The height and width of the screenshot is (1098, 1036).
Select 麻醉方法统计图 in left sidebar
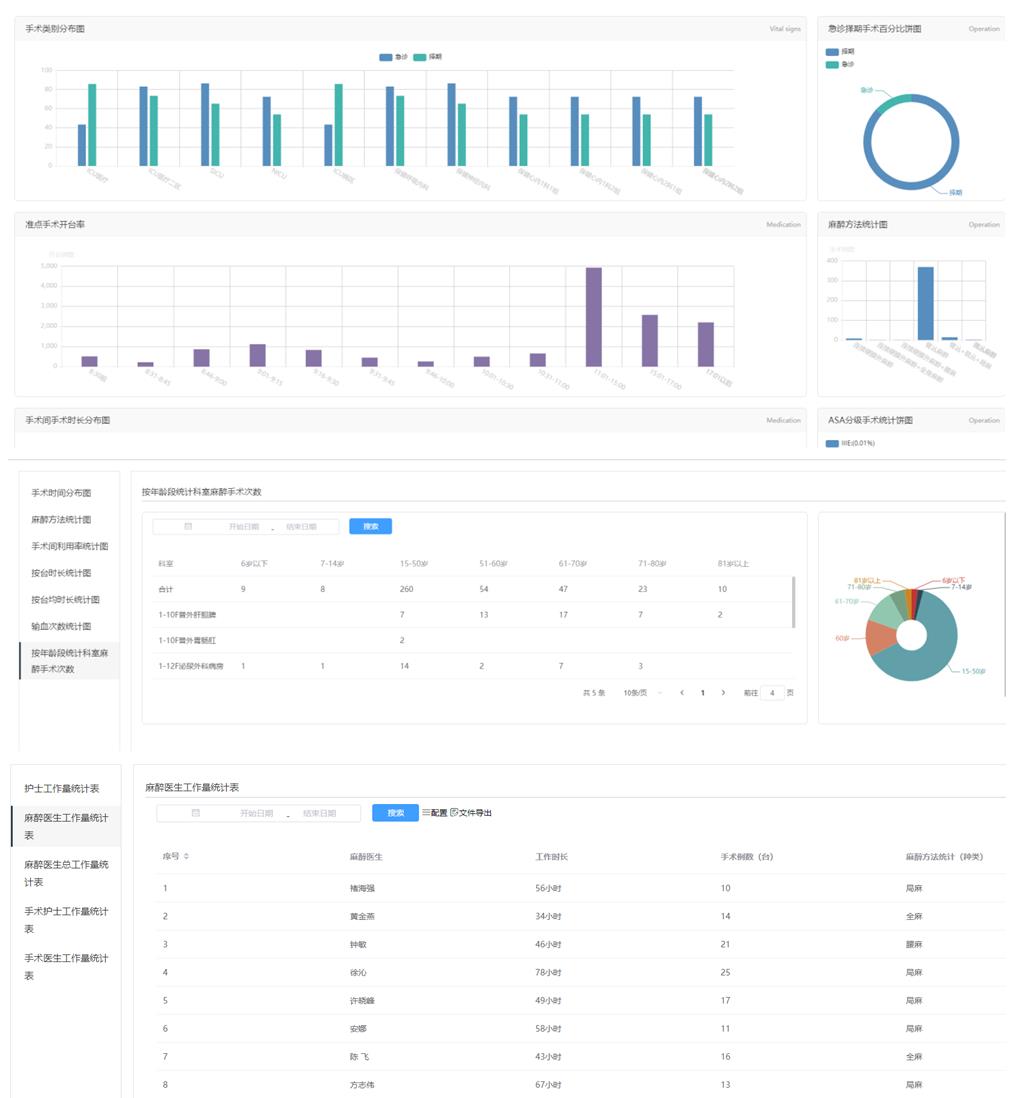(61, 520)
